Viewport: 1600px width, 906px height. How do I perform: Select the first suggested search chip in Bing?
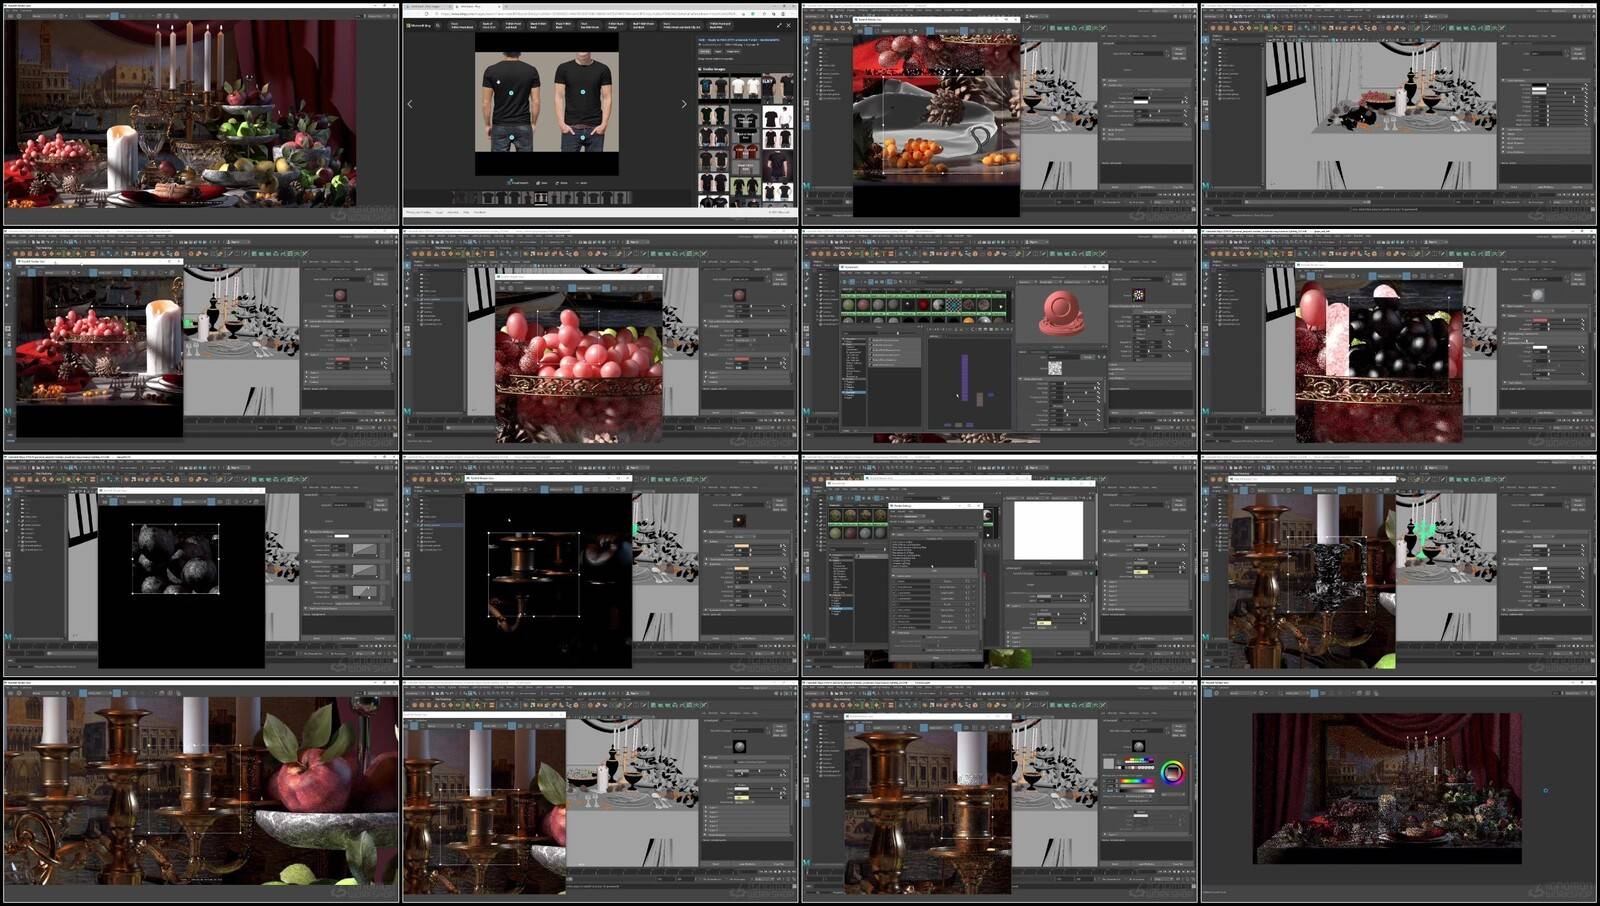tap(462, 25)
